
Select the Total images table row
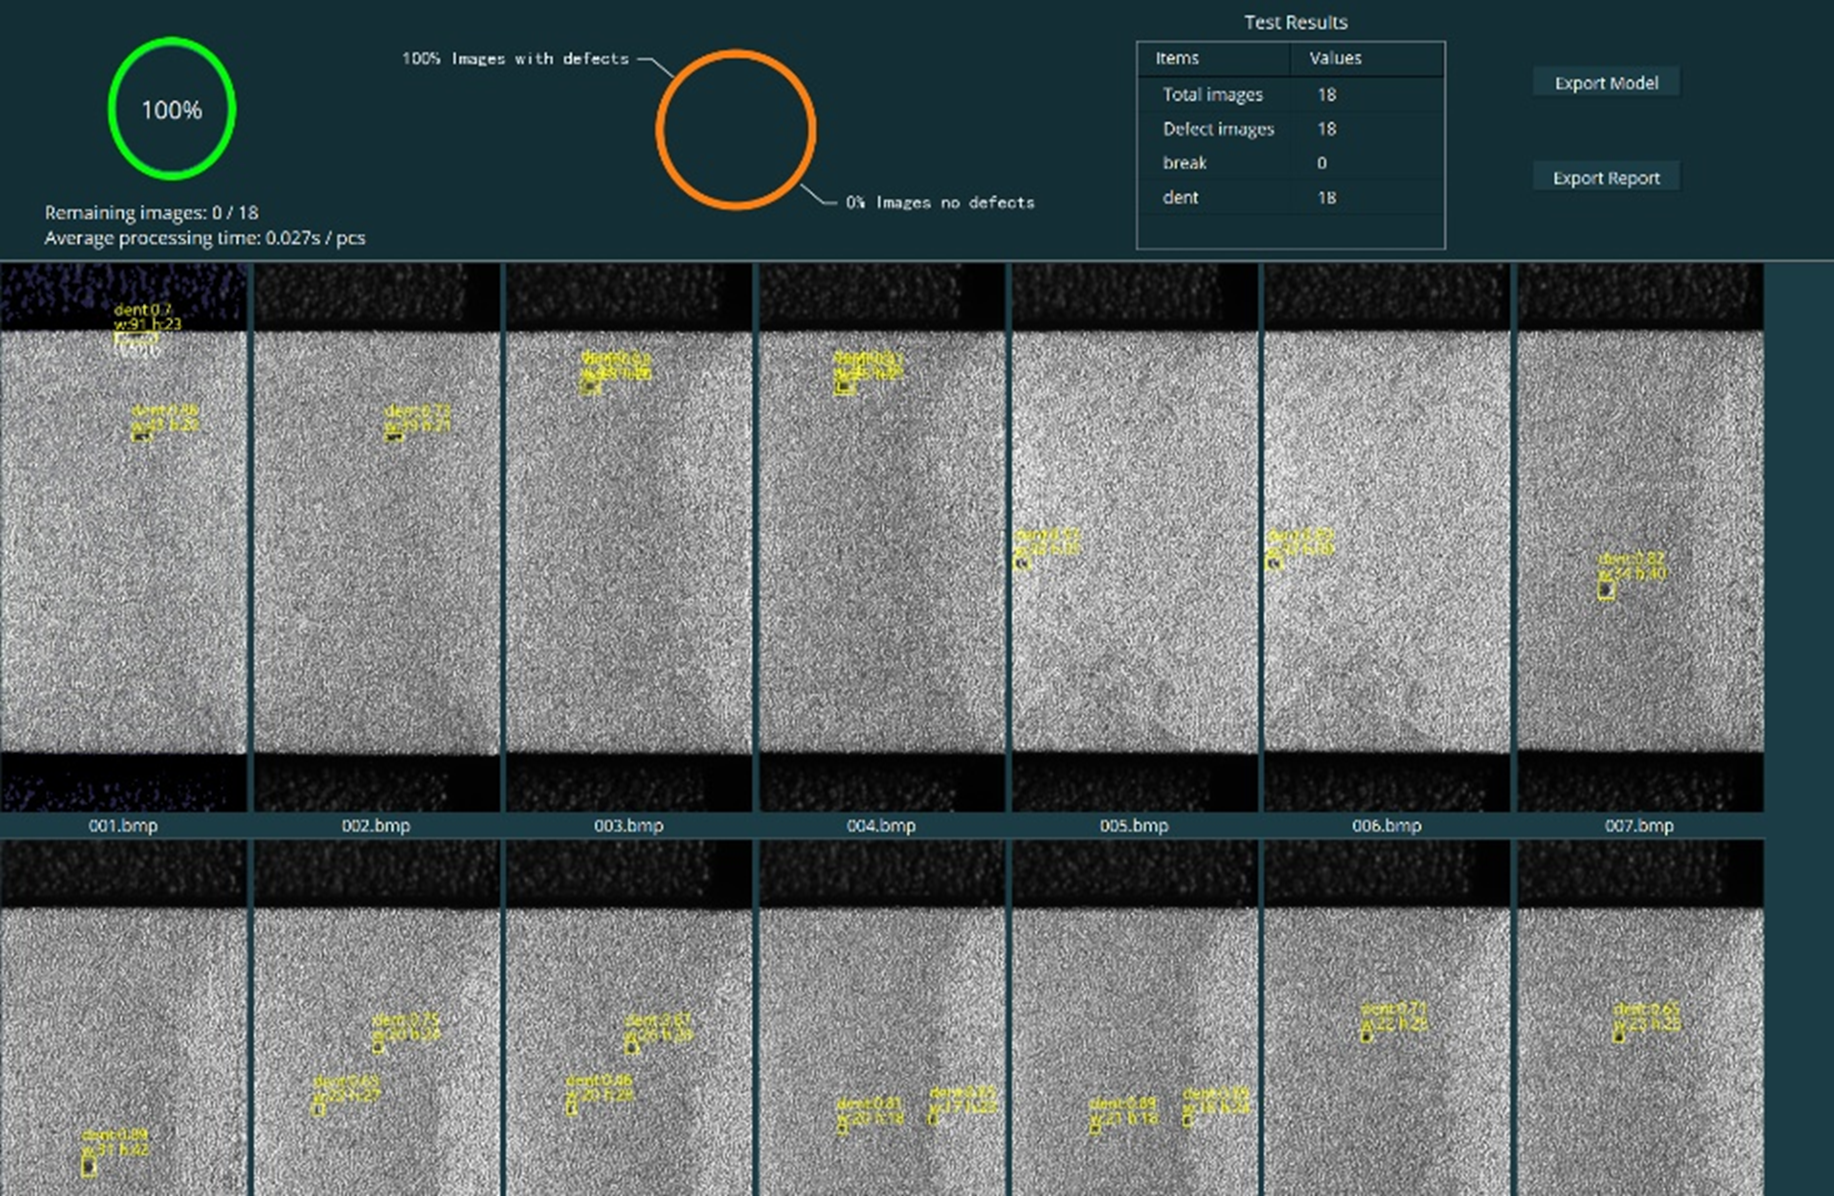click(x=1290, y=95)
